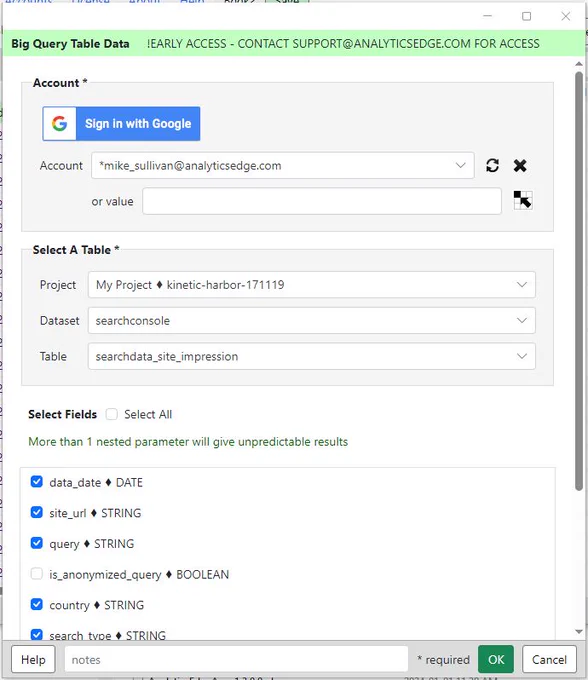Click the scrollbar down arrow
Viewport: 588px width, 680px height.
coord(579,632)
